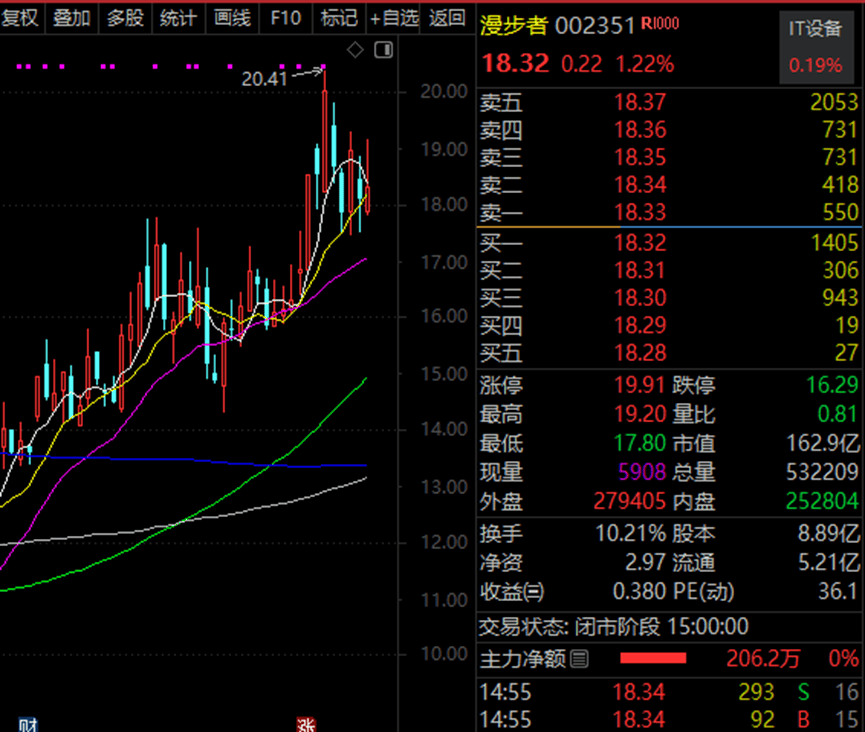Click the 主力净额 amount 206.2万
The image size is (865, 732).
pos(763,658)
